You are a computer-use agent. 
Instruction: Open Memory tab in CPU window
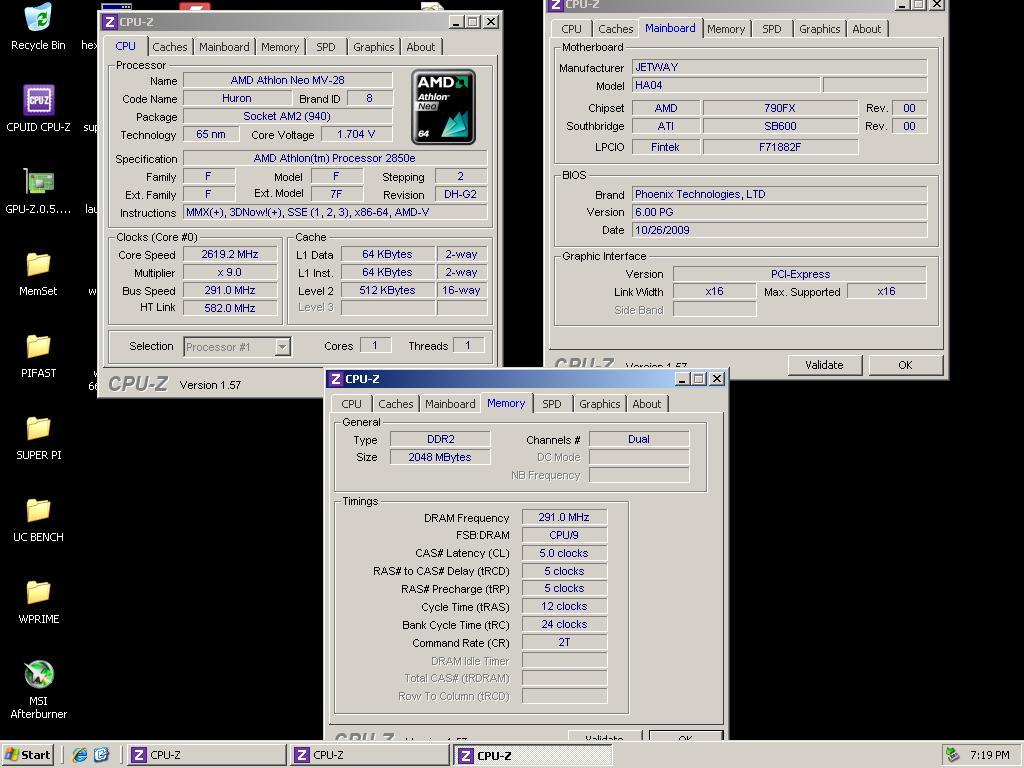(x=280, y=47)
